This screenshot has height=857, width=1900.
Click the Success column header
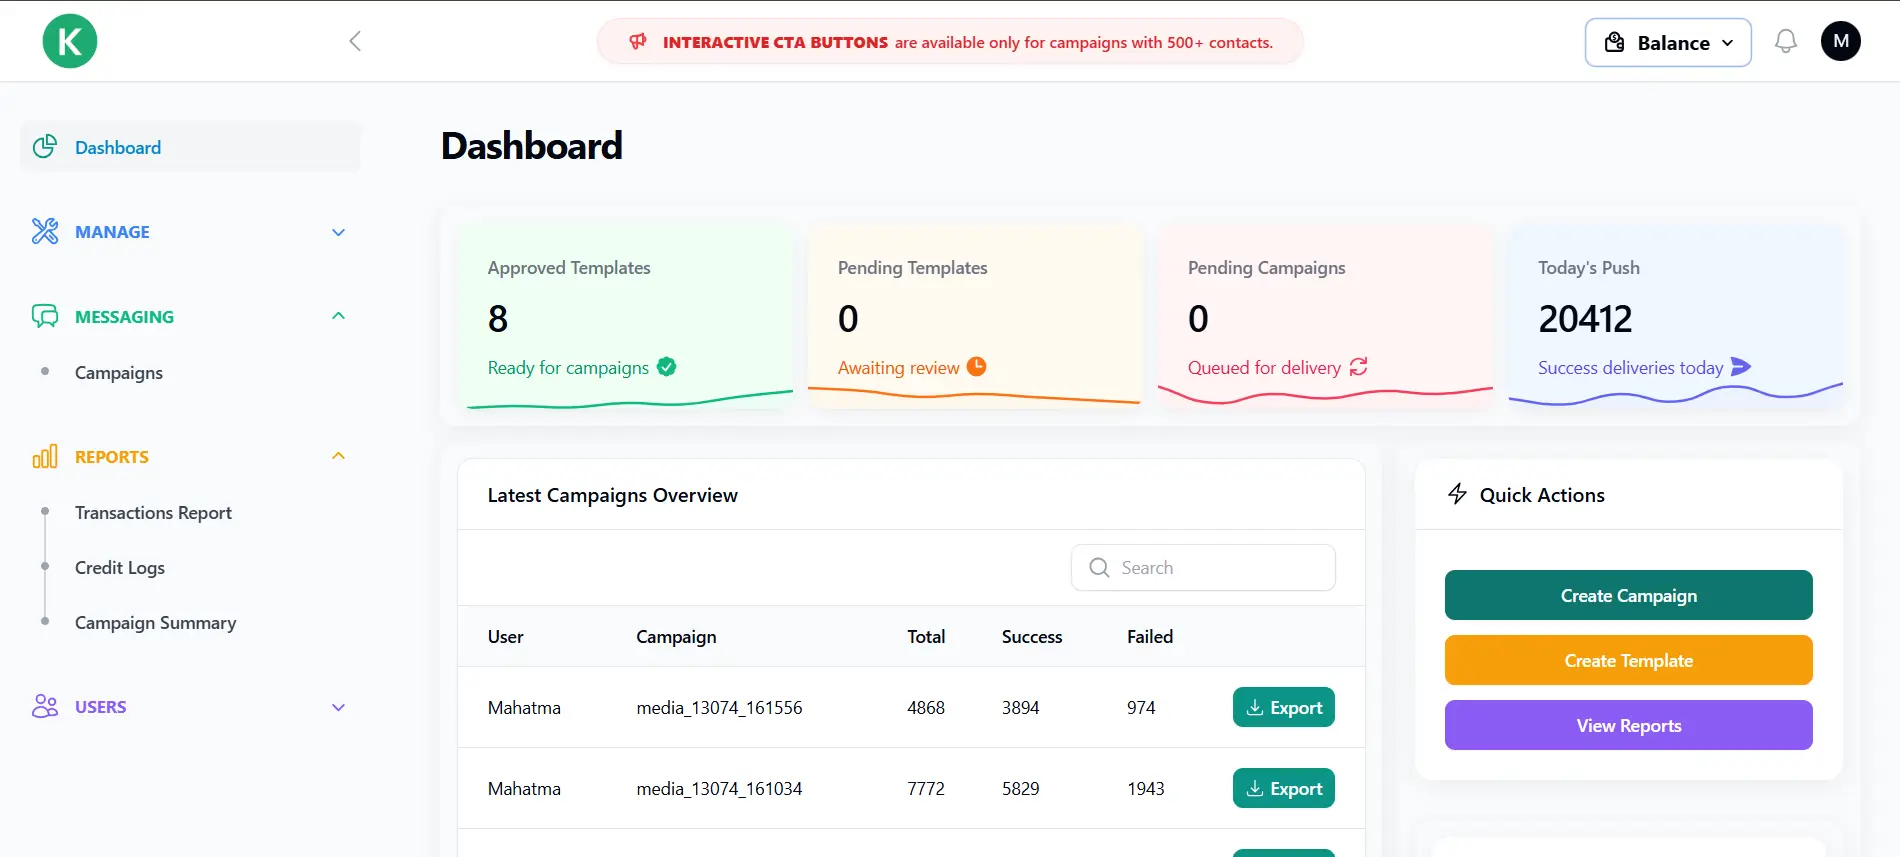coord(1032,636)
